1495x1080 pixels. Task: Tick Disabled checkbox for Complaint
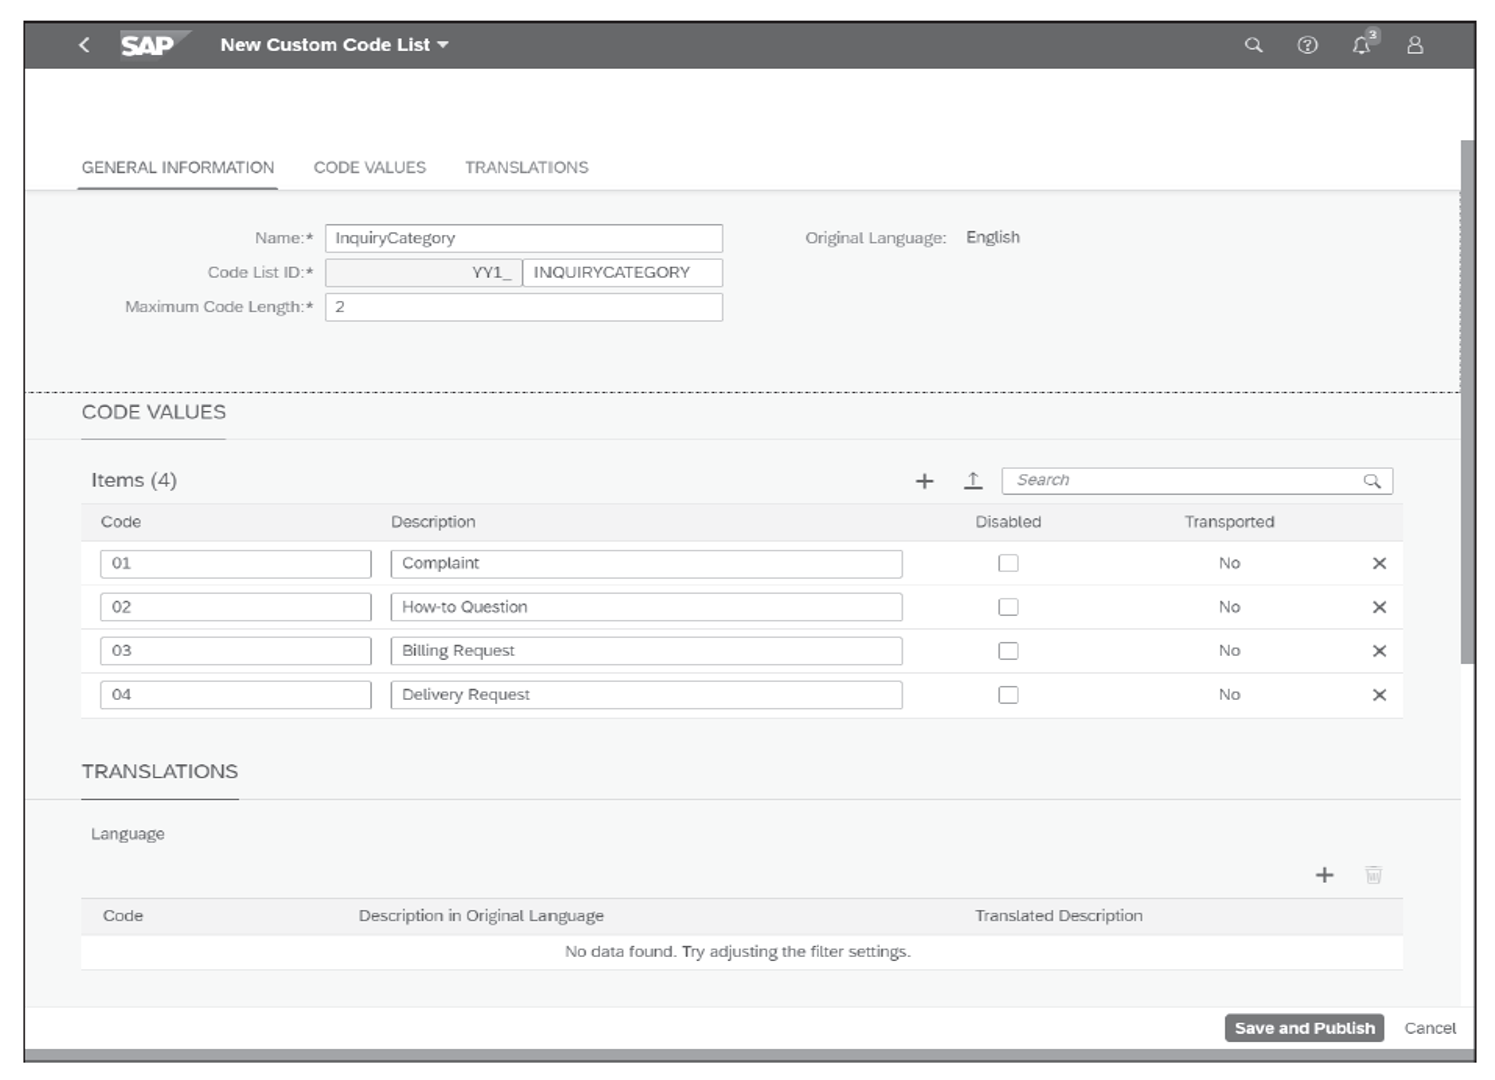[1008, 564]
